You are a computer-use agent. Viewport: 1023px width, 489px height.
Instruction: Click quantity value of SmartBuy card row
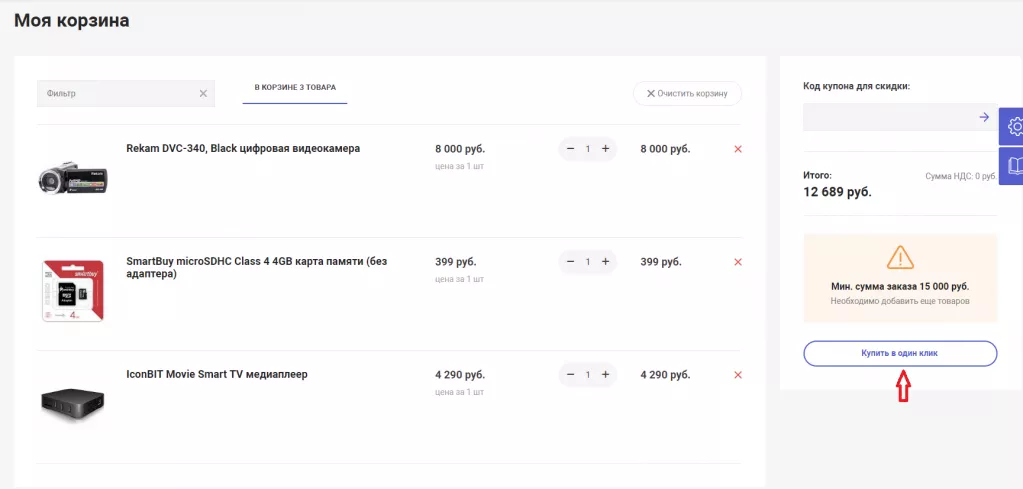tap(588, 262)
